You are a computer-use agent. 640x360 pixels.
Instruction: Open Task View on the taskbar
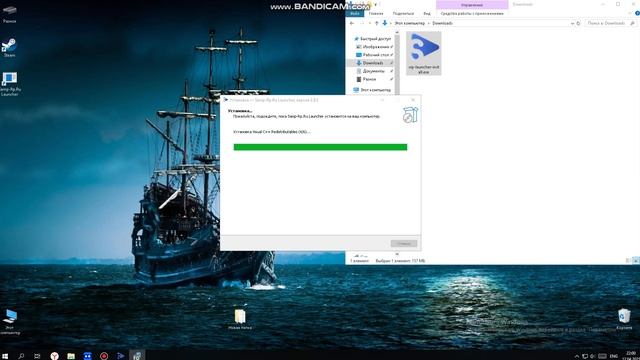click(x=37, y=356)
